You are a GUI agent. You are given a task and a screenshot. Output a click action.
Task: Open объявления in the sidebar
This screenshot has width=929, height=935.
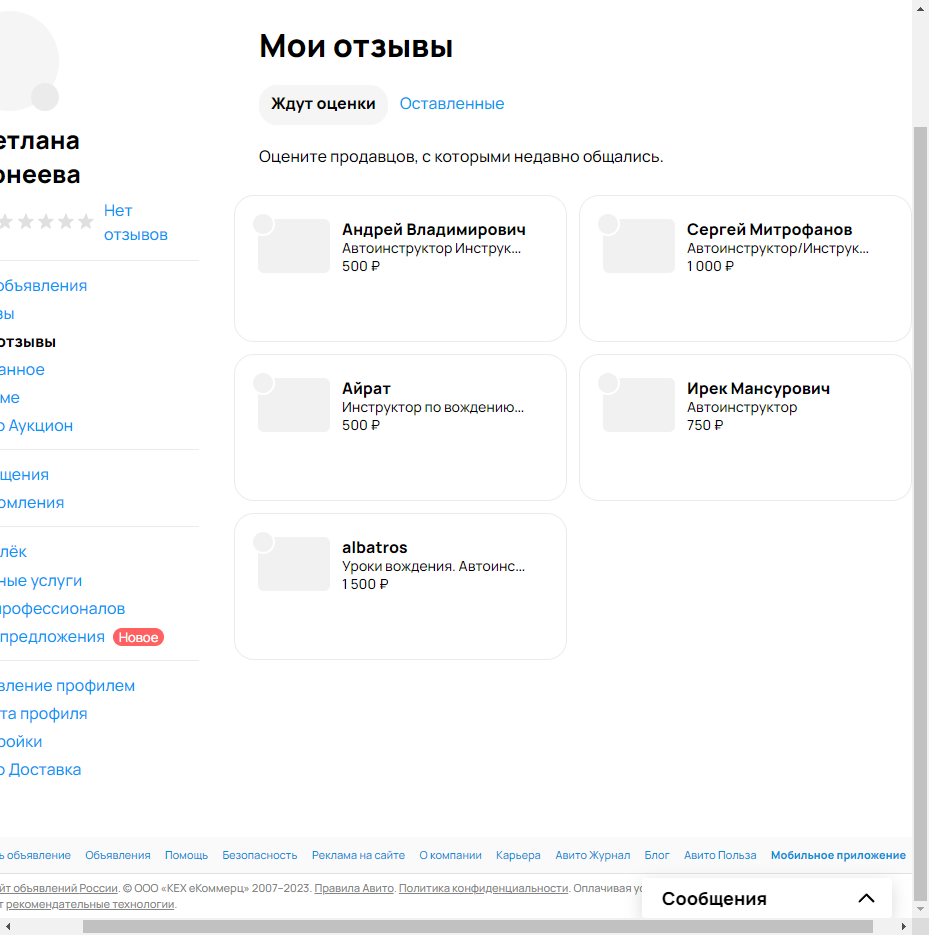tap(43, 286)
